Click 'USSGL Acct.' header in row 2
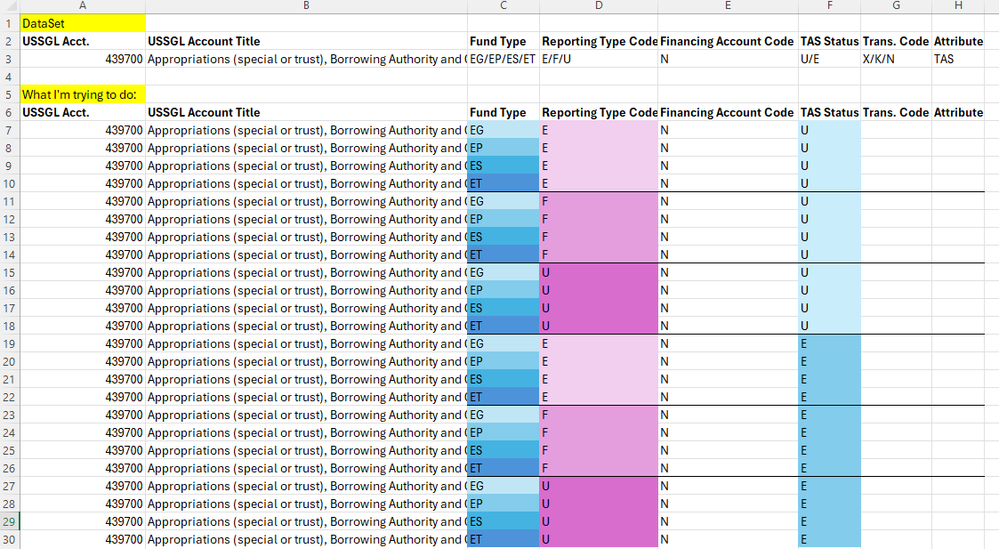The image size is (999, 549). tap(83, 41)
